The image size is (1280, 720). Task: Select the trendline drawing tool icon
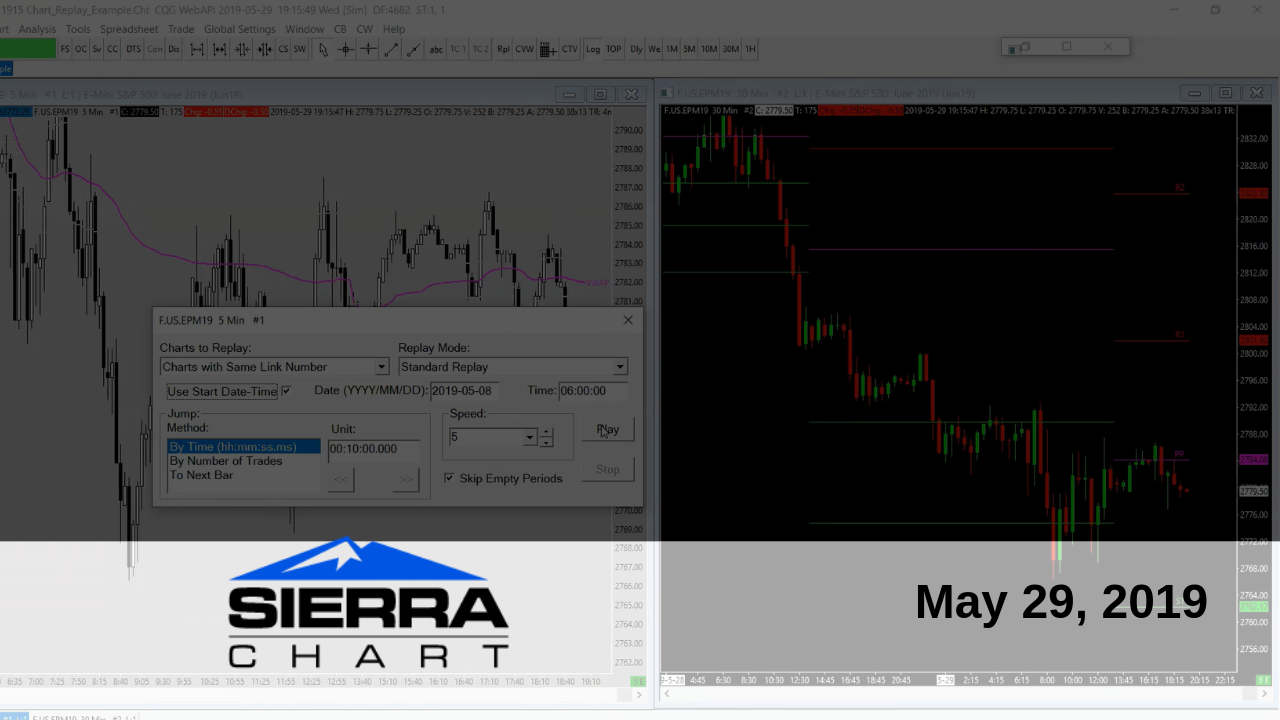pos(390,48)
